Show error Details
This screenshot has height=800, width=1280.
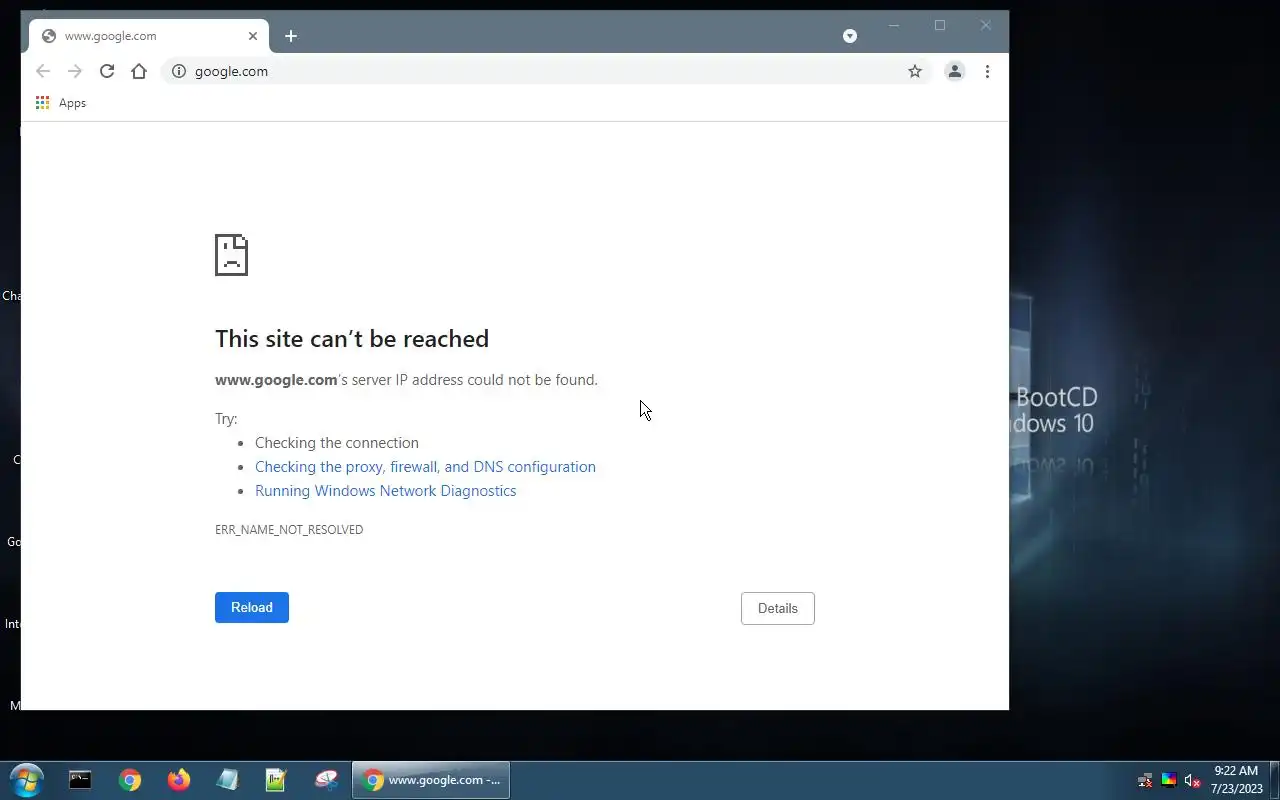coord(778,608)
